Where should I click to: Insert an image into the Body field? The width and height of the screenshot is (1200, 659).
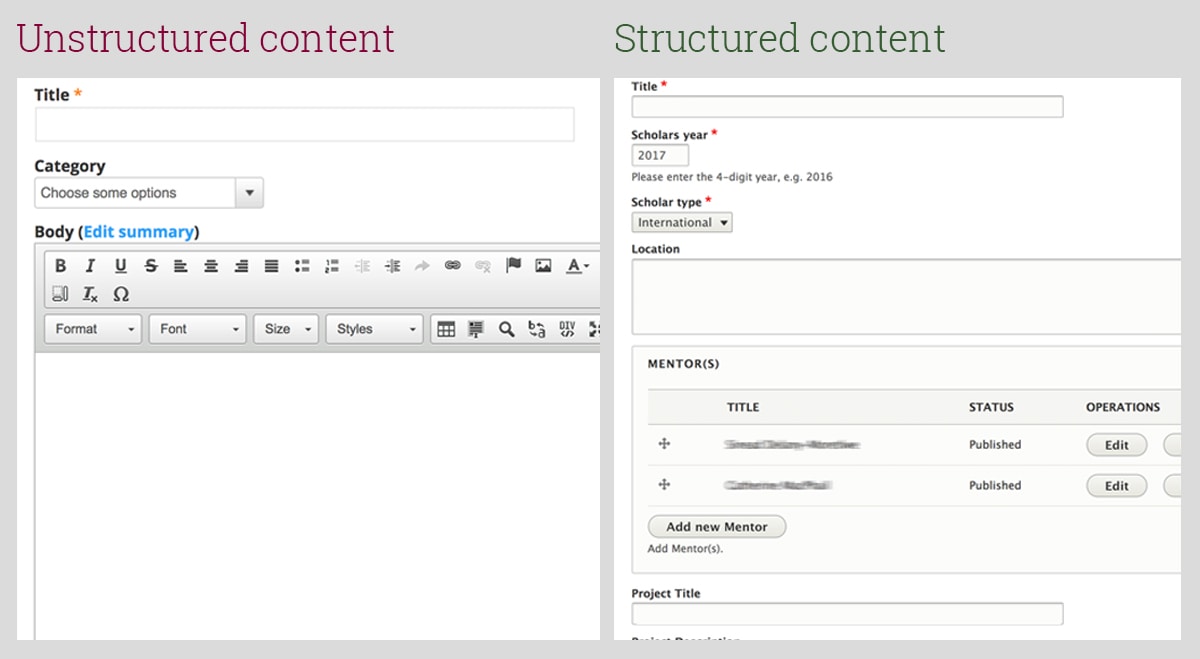[541, 266]
